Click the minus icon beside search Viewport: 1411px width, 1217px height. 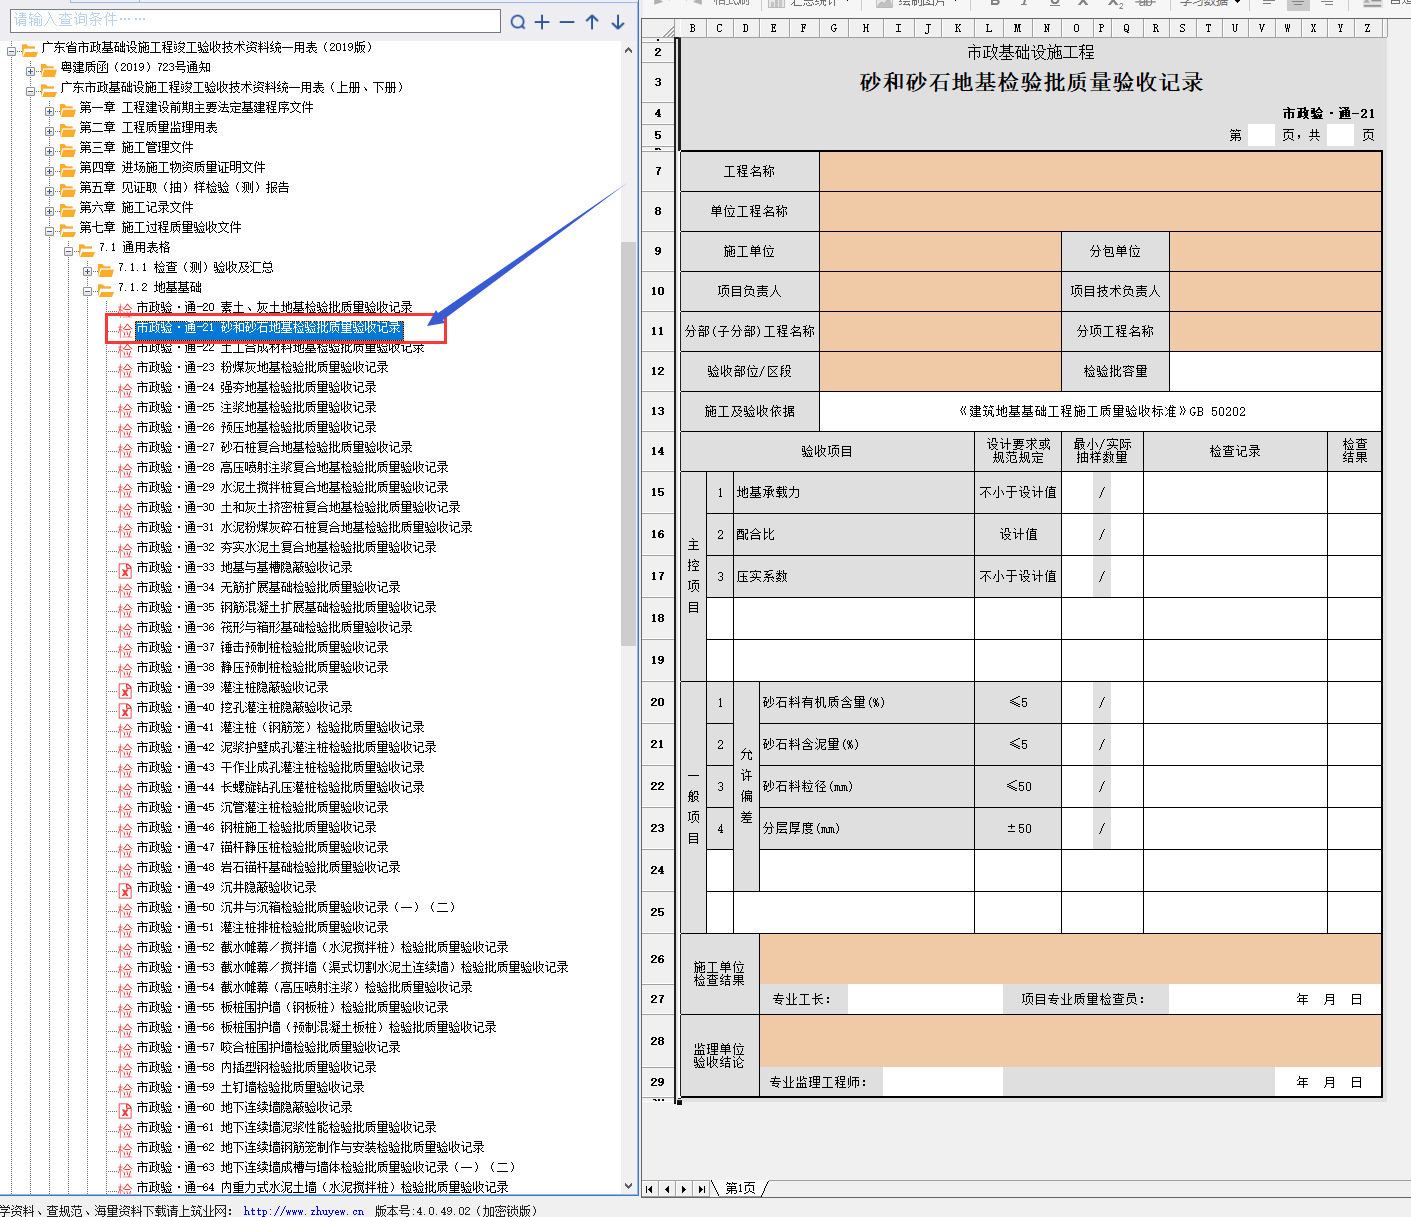tap(567, 22)
